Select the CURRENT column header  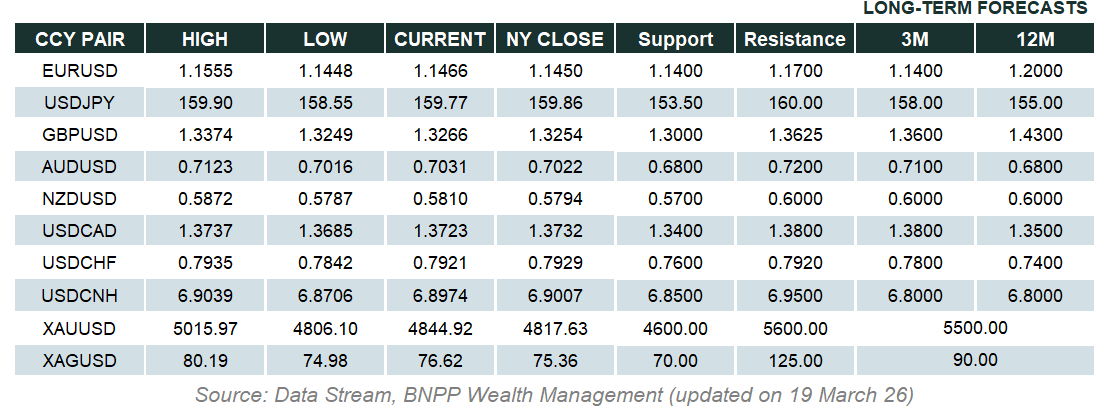click(x=440, y=40)
